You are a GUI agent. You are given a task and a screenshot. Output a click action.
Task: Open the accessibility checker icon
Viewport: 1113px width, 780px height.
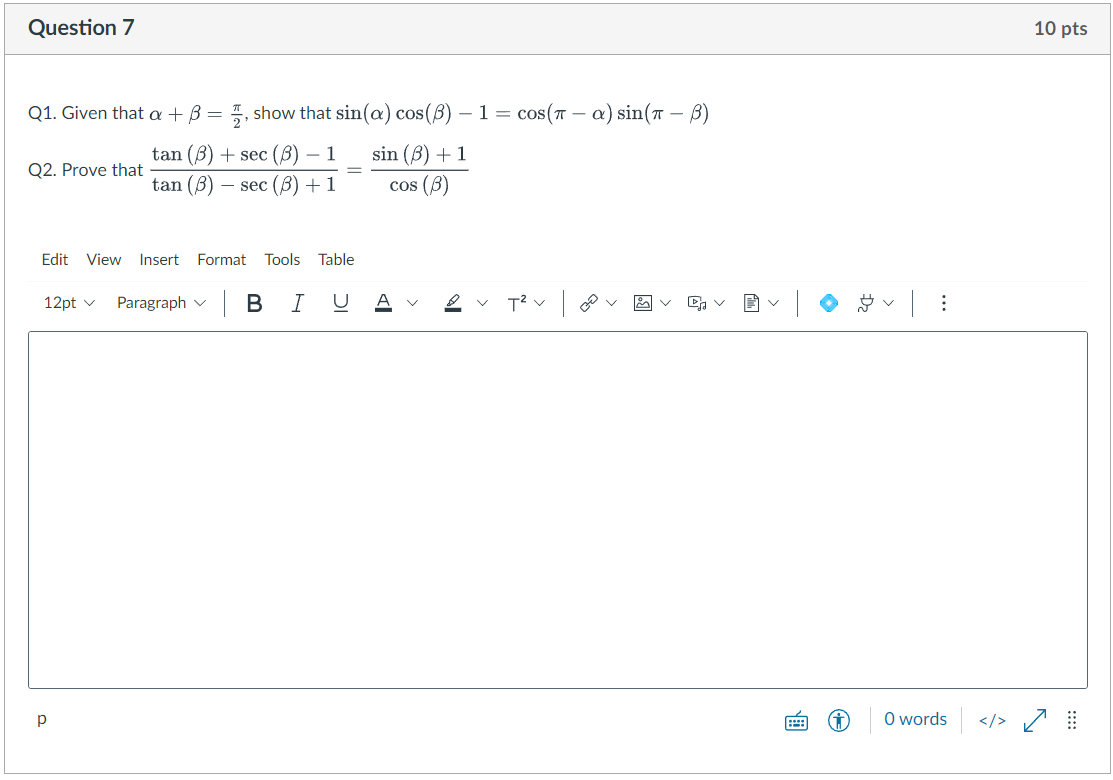point(839,721)
